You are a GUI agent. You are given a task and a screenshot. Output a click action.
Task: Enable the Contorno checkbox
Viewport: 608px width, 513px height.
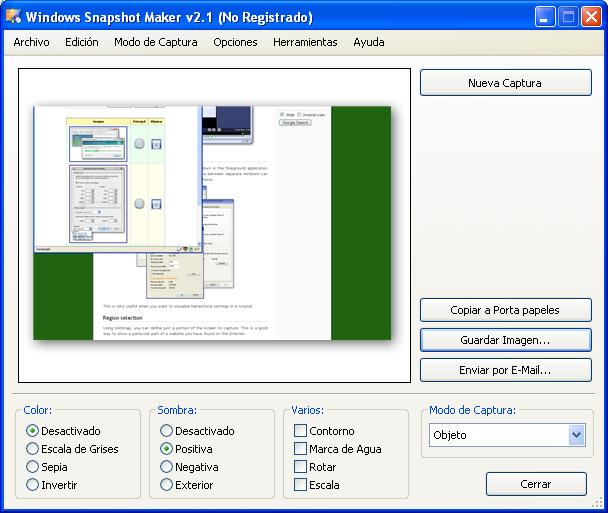point(300,431)
